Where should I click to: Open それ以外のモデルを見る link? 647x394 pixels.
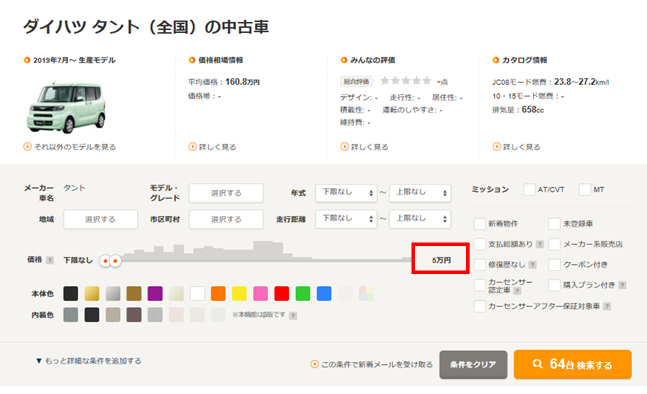tap(70, 147)
